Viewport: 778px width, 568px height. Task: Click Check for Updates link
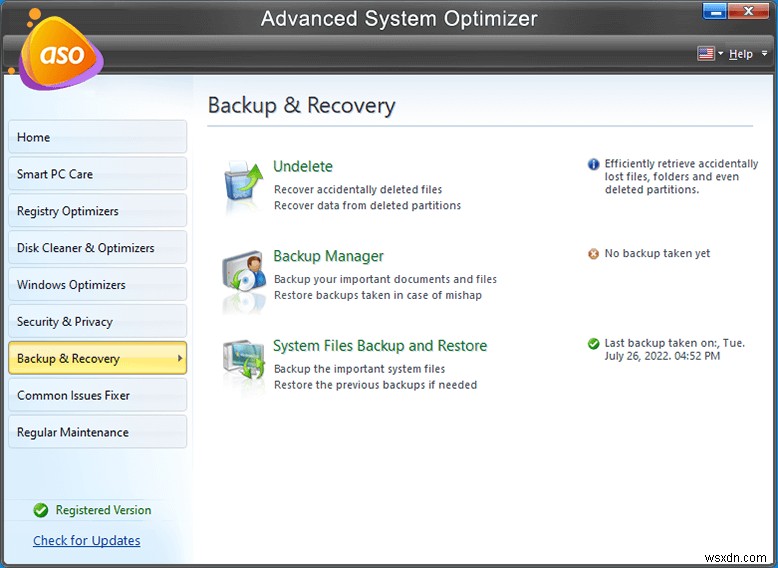pyautogui.click(x=87, y=540)
